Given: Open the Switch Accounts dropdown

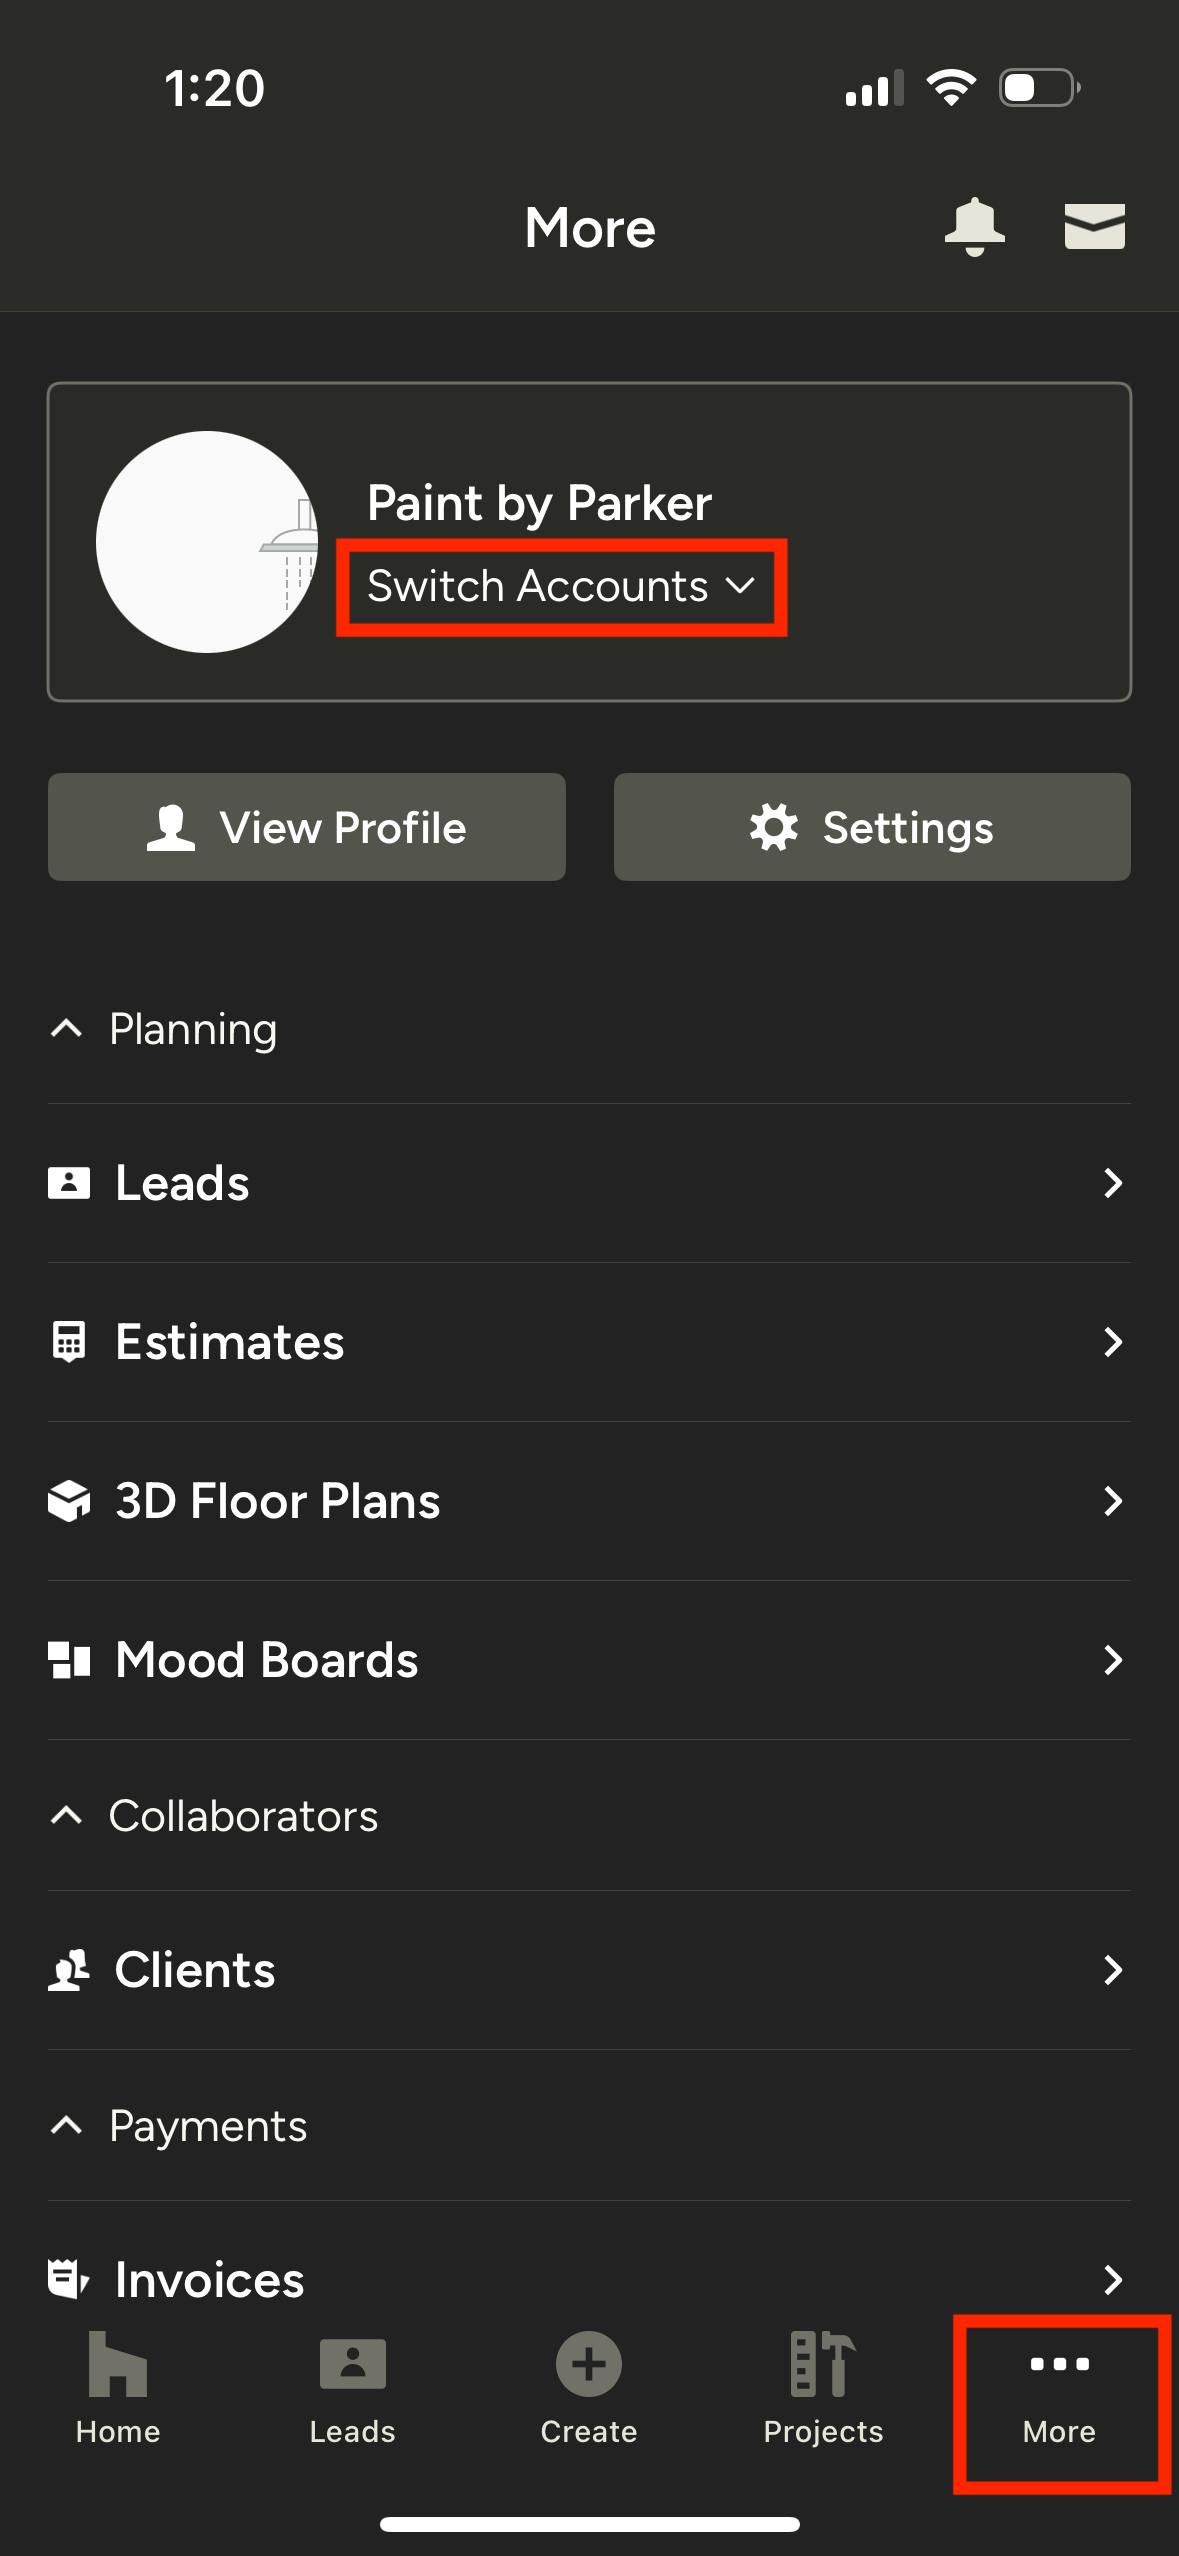Looking at the screenshot, I should click(x=561, y=586).
